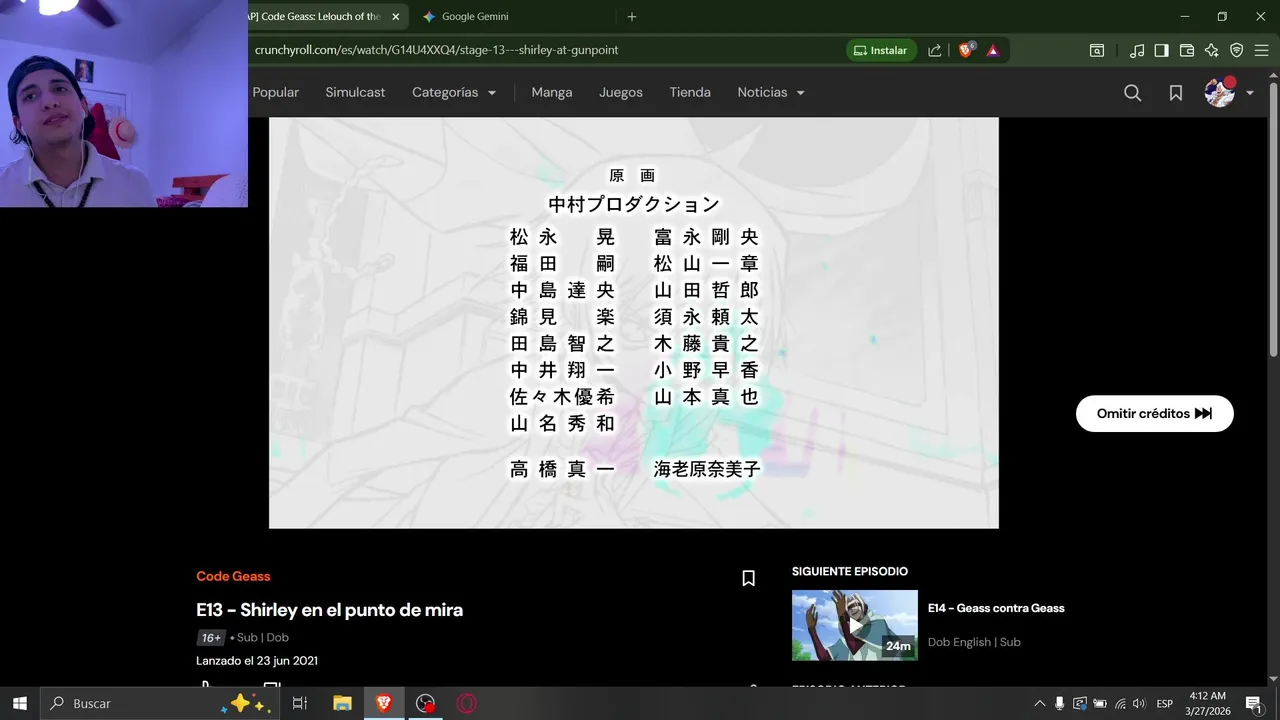Switch to OBS Studio taskbar icon
The width and height of the screenshot is (1280, 720).
[x=426, y=703]
